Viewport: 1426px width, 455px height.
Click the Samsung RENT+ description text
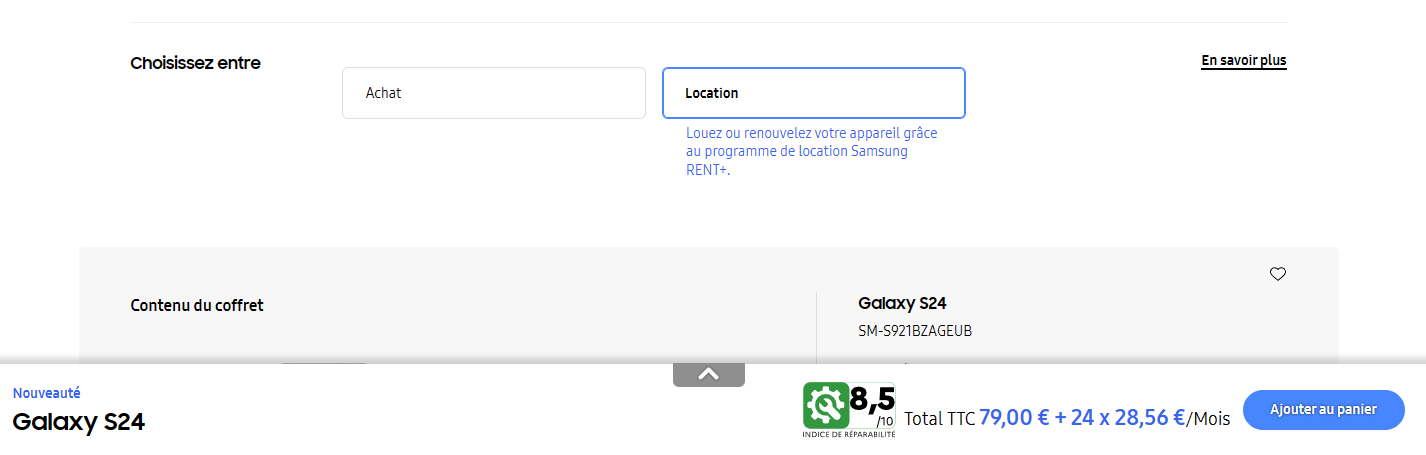click(x=811, y=151)
